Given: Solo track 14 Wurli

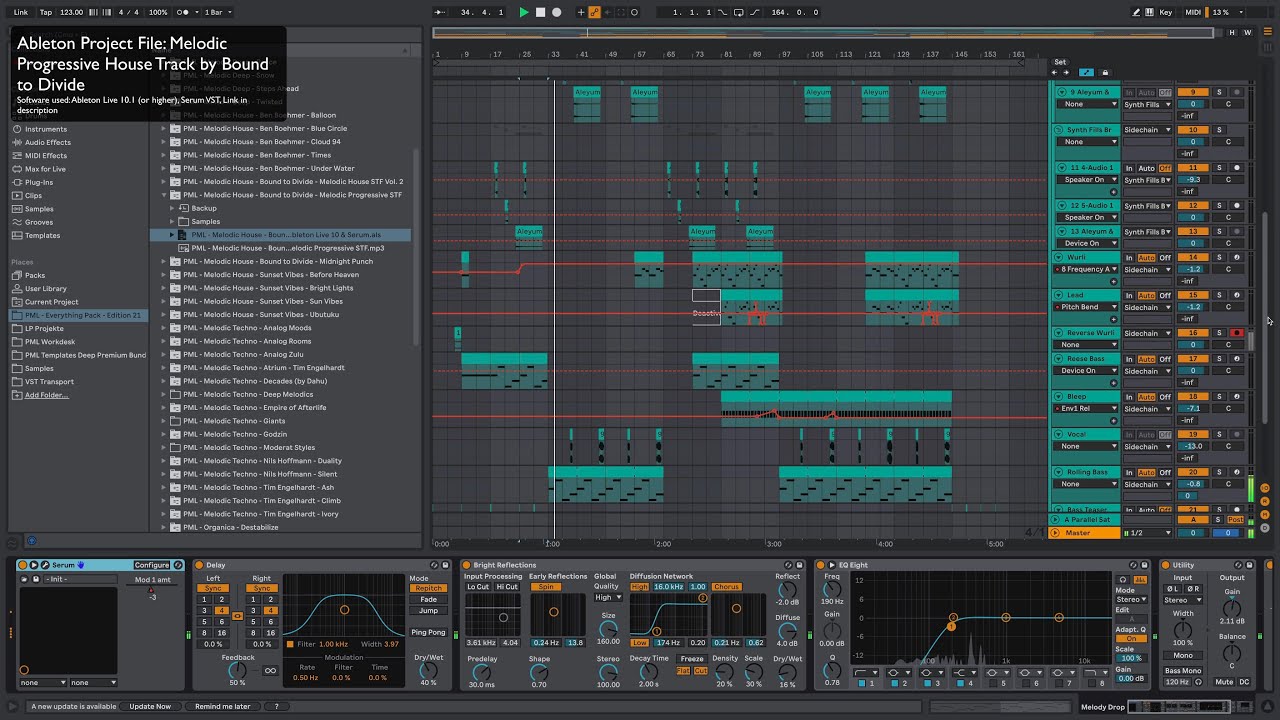Looking at the screenshot, I should 1219,257.
